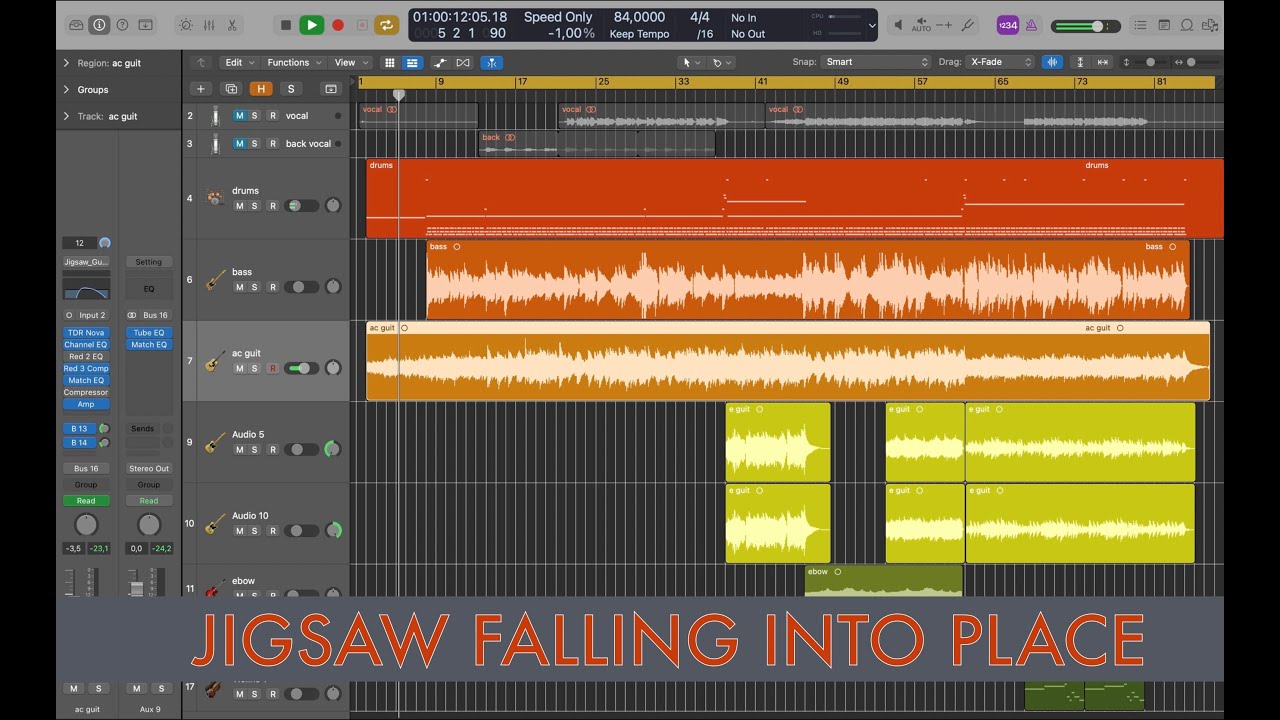Image resolution: width=1280 pixels, height=720 pixels.
Task: Click the Tube EQ plugin slot
Action: coord(149,333)
